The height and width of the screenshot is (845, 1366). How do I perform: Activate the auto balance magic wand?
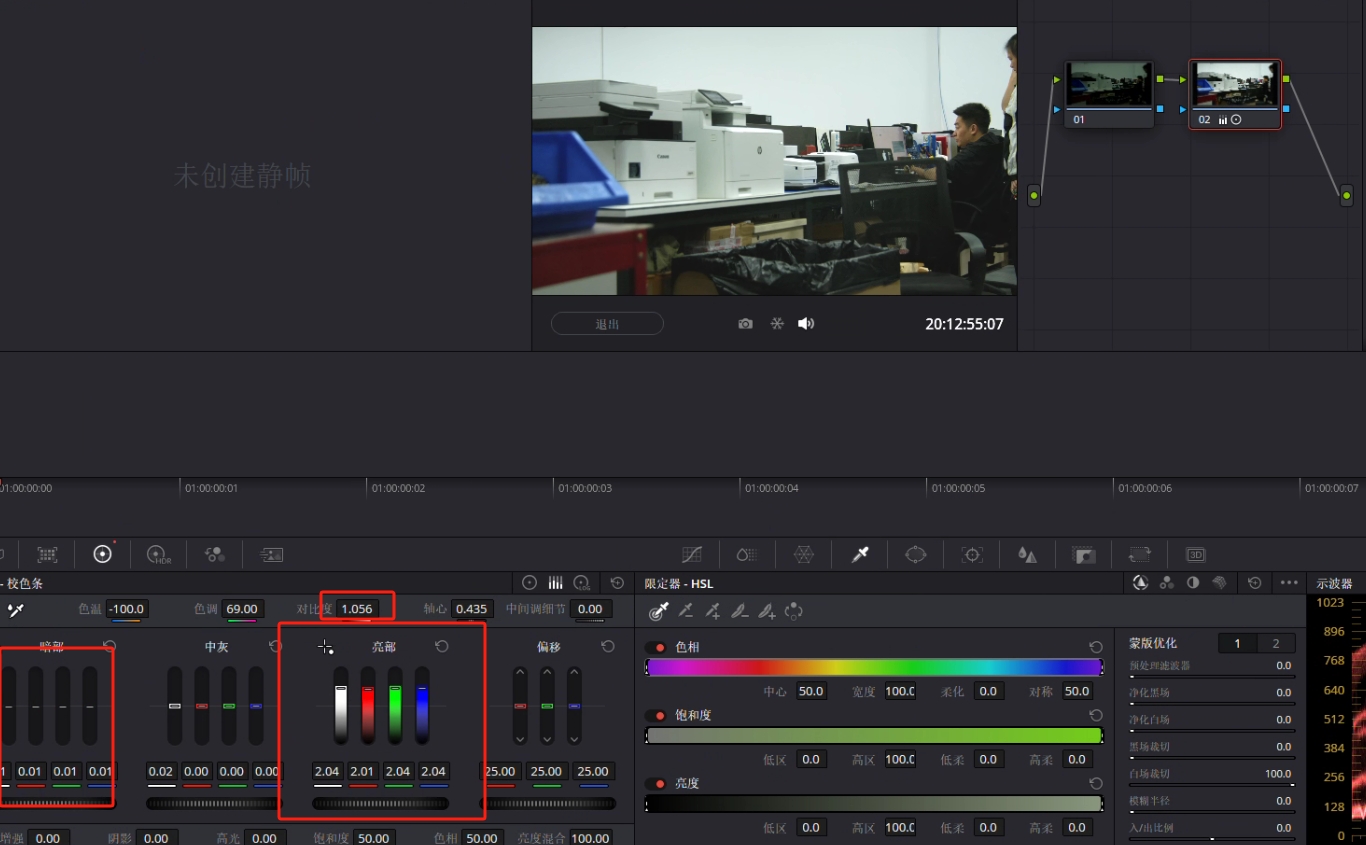pos(15,609)
